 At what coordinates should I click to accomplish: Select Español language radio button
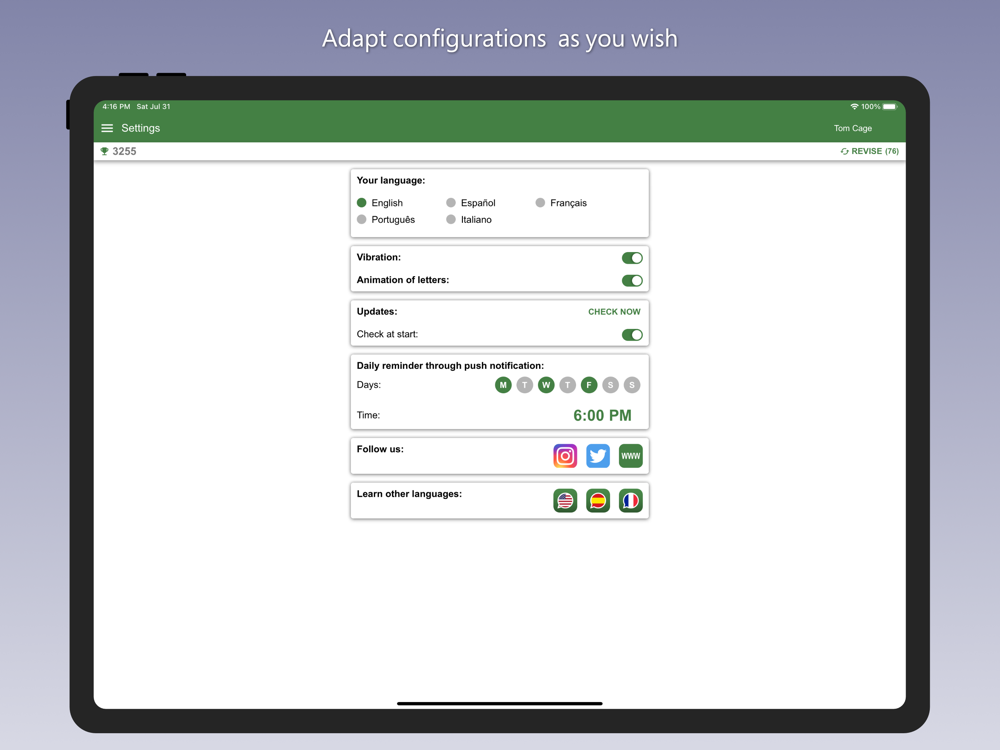pos(451,203)
